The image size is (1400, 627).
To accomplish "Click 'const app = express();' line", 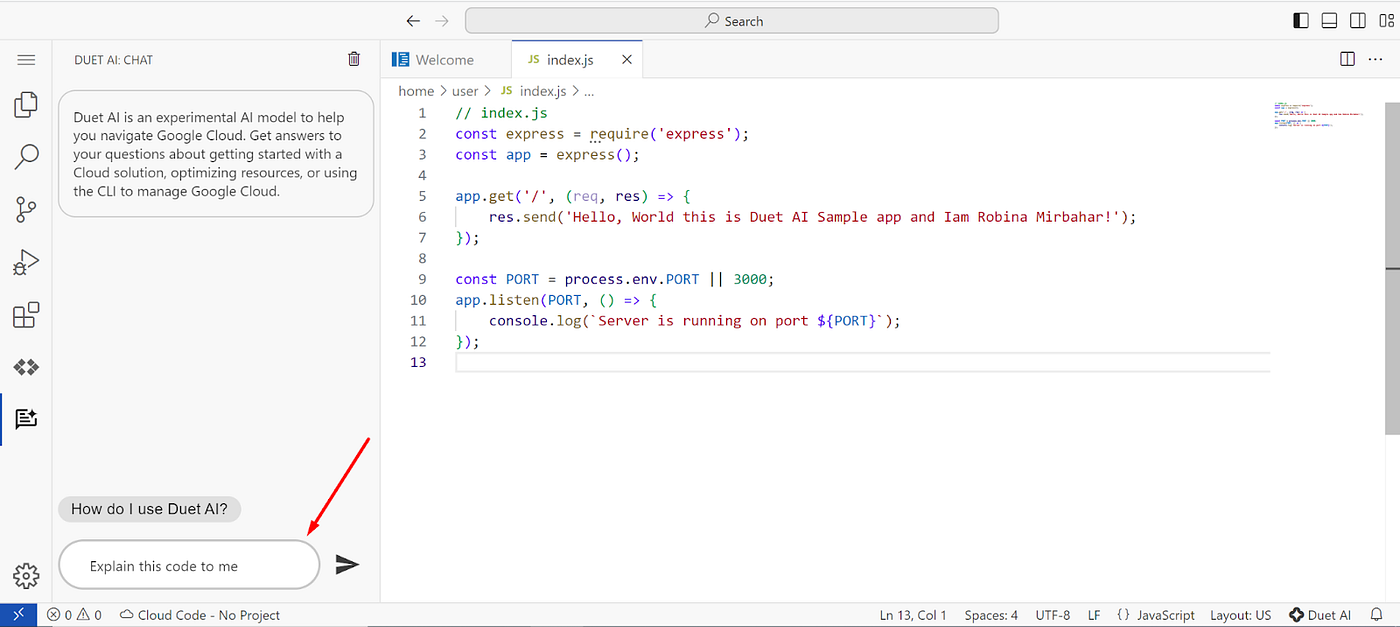I will [547, 155].
